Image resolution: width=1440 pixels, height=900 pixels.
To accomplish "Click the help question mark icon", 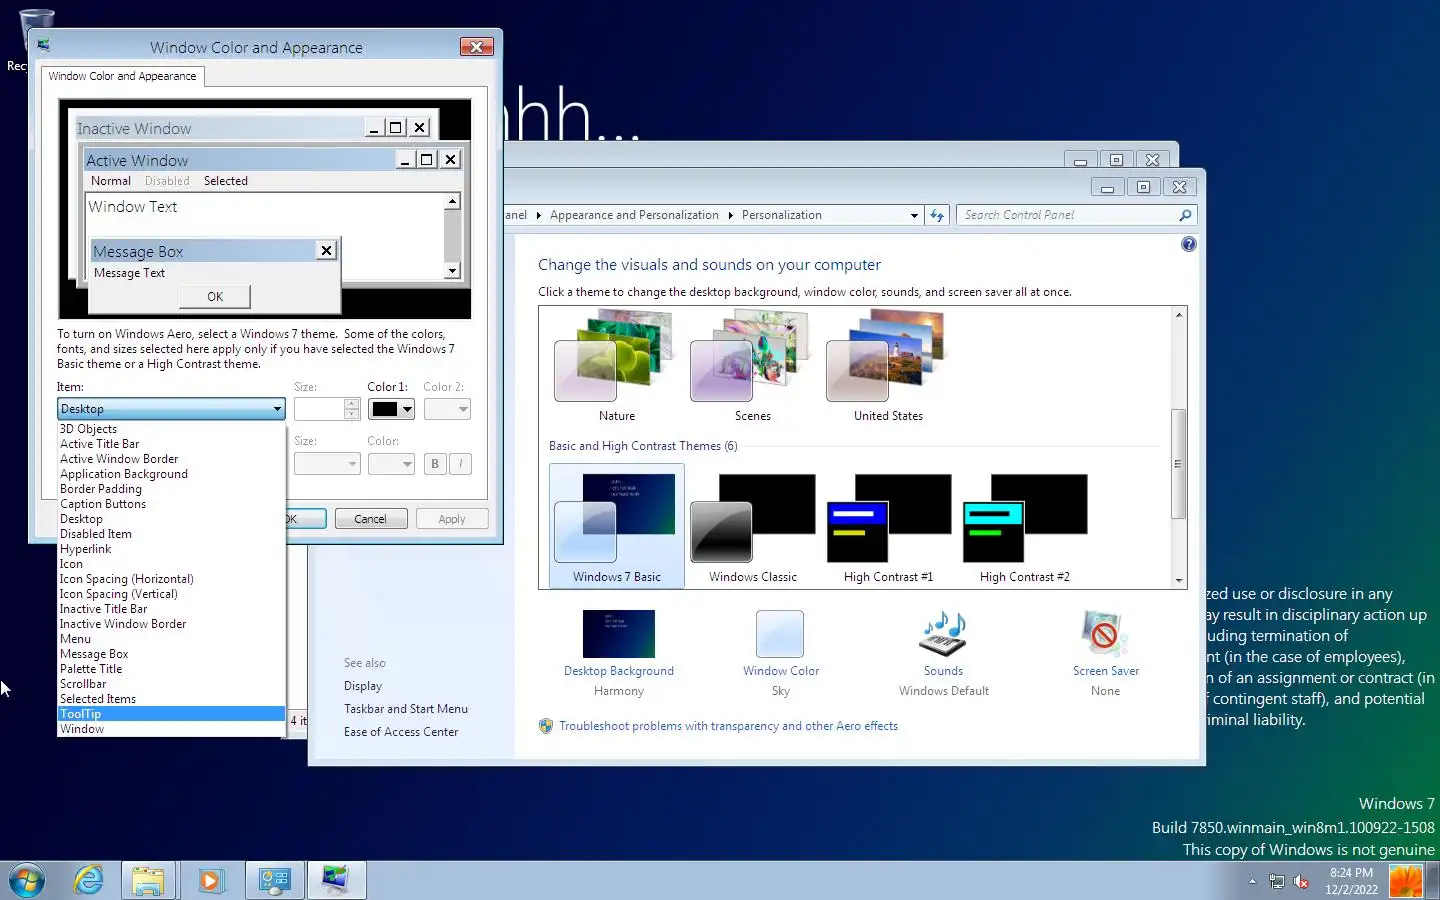I will click(1188, 244).
